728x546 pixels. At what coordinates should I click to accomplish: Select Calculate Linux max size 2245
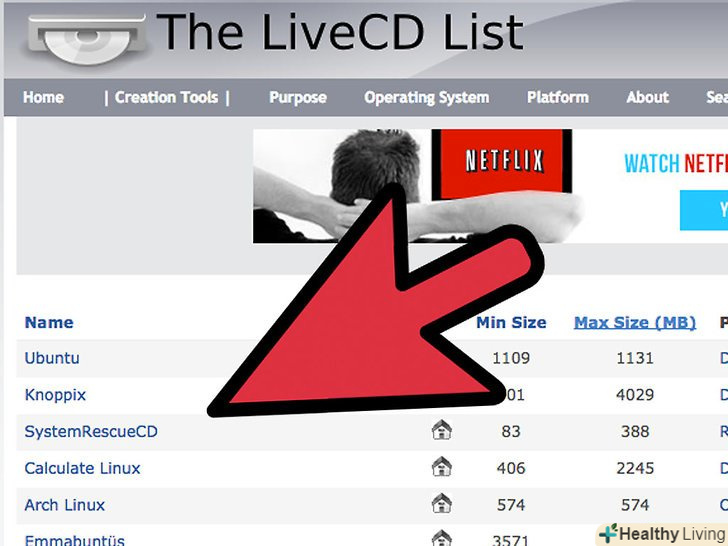click(635, 468)
